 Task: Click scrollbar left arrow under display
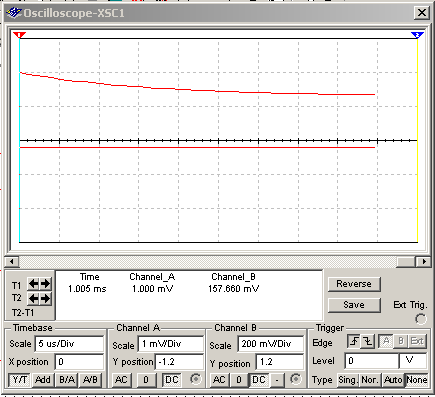[x=12, y=262]
